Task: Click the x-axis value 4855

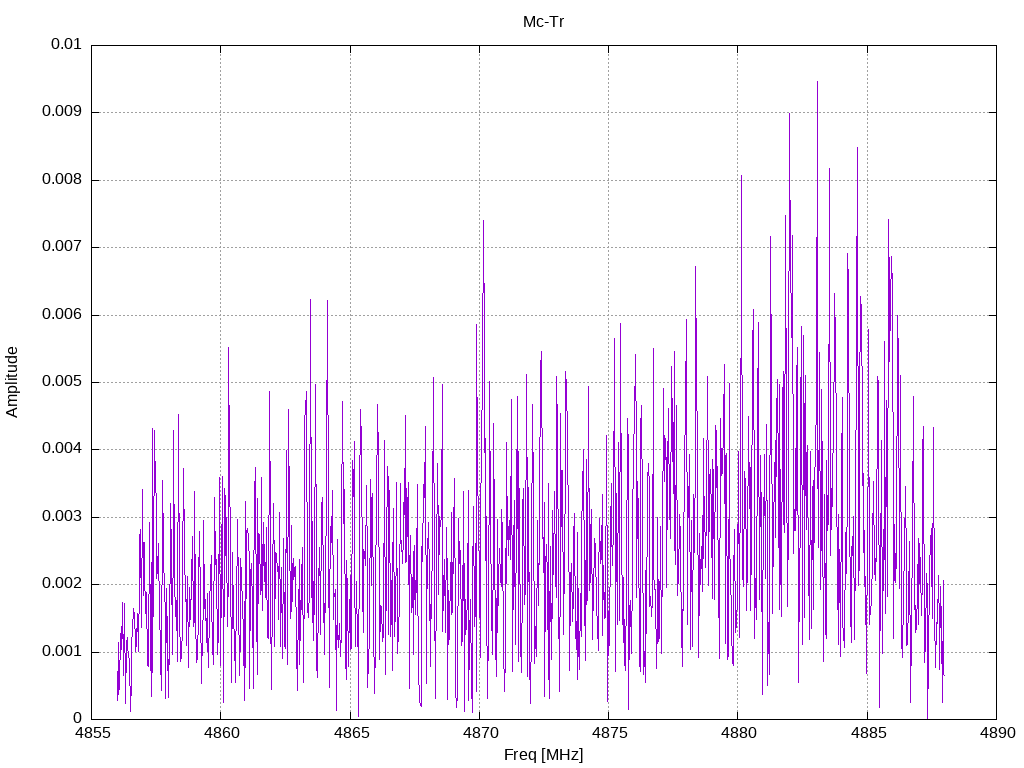Action: [x=91, y=733]
